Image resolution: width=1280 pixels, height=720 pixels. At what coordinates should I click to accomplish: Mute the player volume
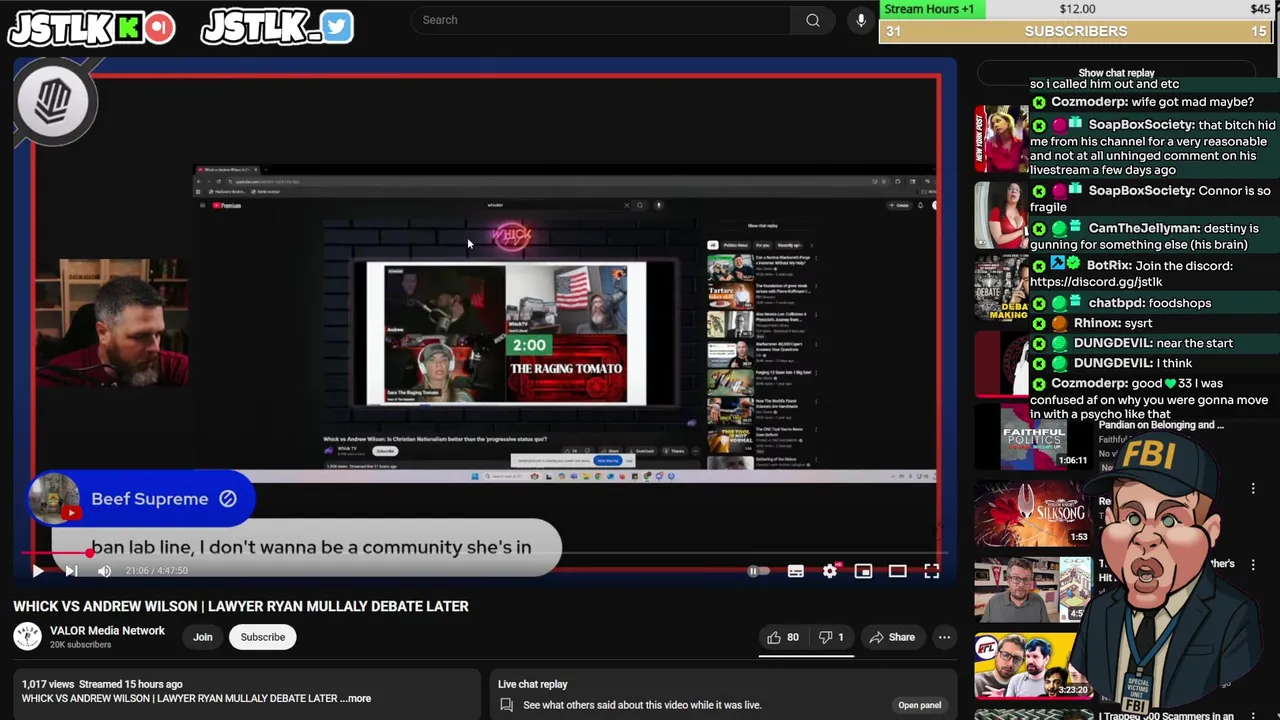pos(104,571)
